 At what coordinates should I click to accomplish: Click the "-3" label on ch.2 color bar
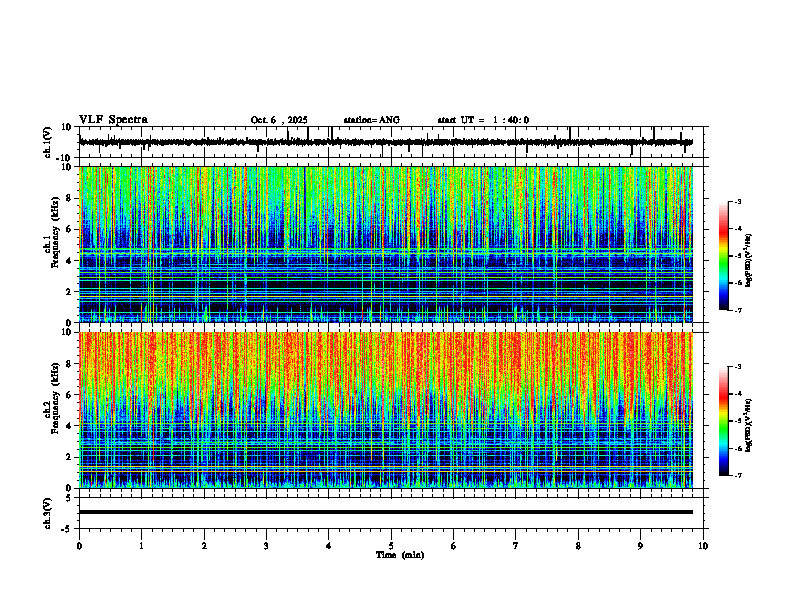click(x=738, y=367)
